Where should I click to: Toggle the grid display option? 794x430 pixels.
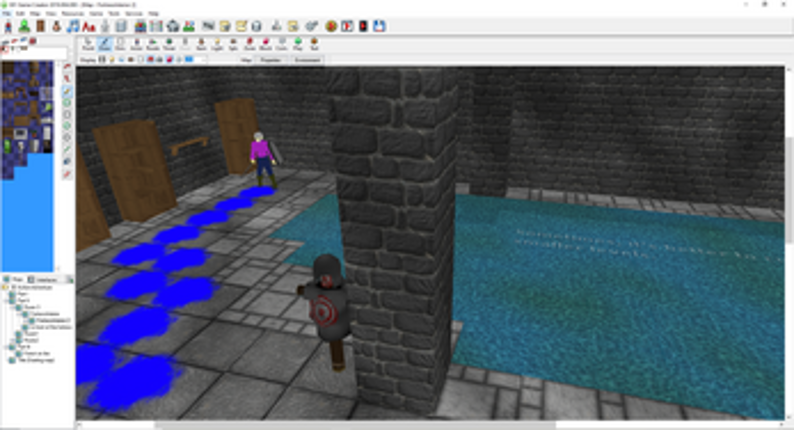click(x=102, y=60)
